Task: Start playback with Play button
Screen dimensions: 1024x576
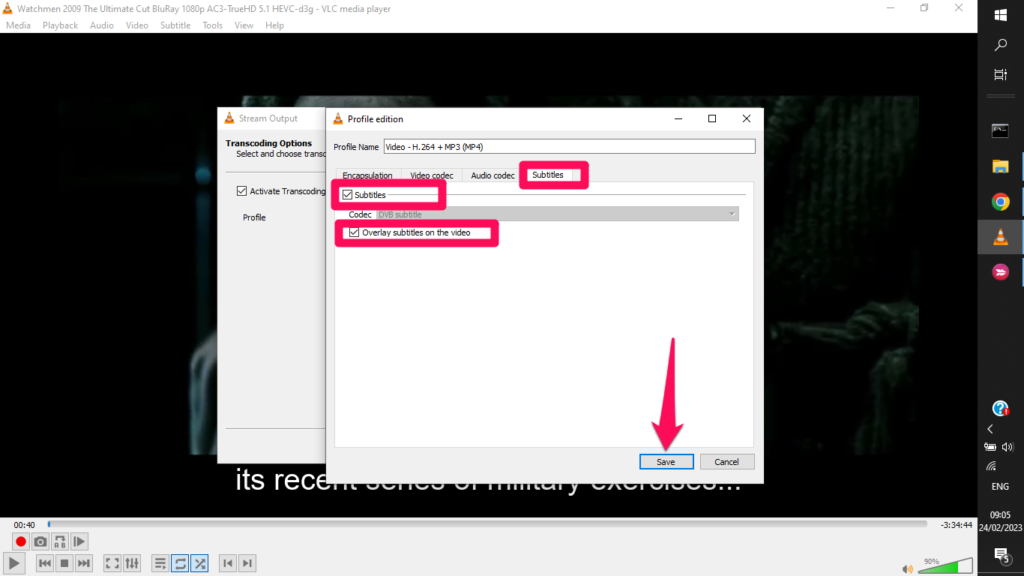Action: pos(14,563)
